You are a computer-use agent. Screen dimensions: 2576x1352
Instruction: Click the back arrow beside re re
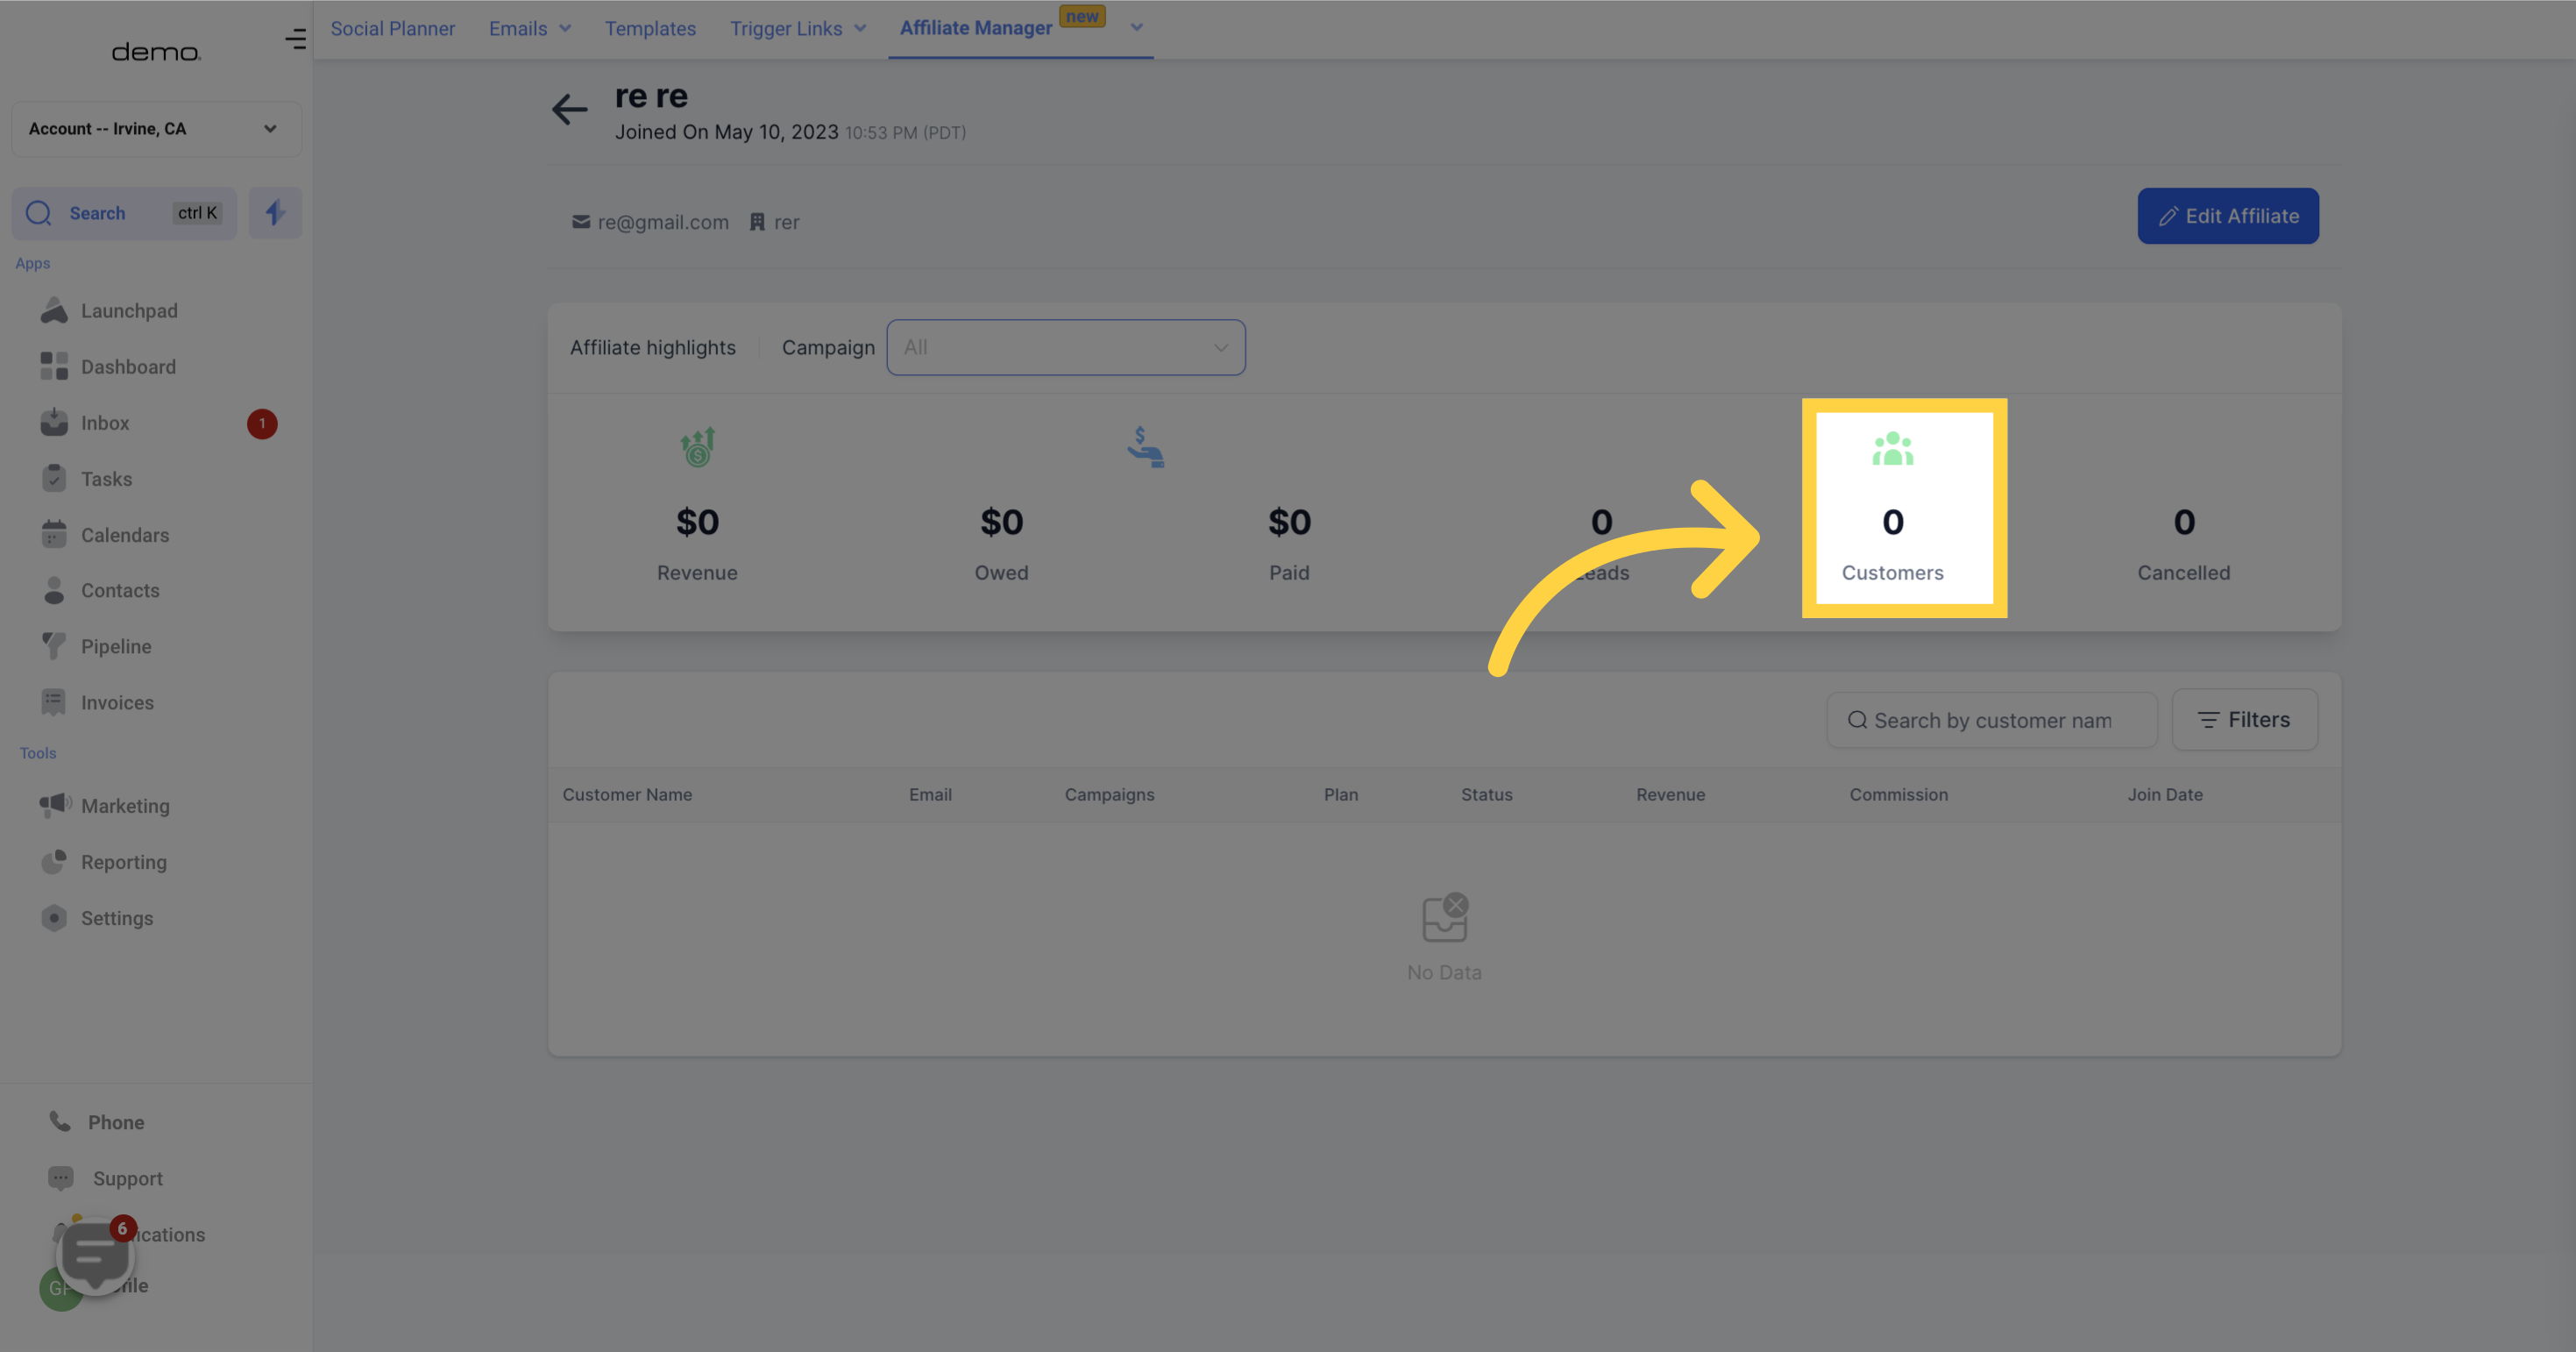pos(569,109)
